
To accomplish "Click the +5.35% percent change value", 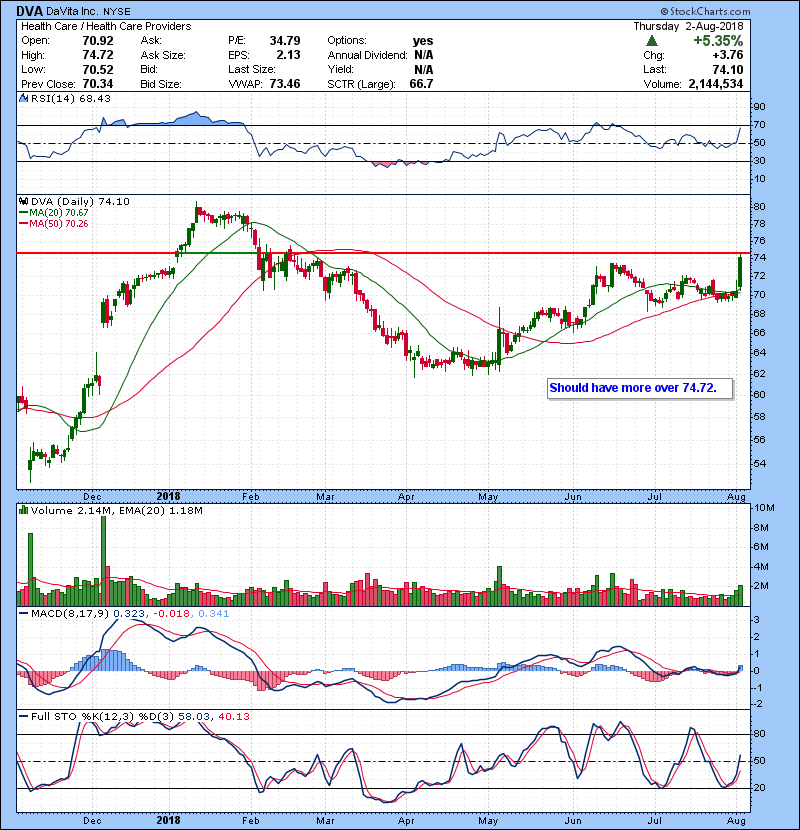I will [717, 41].
